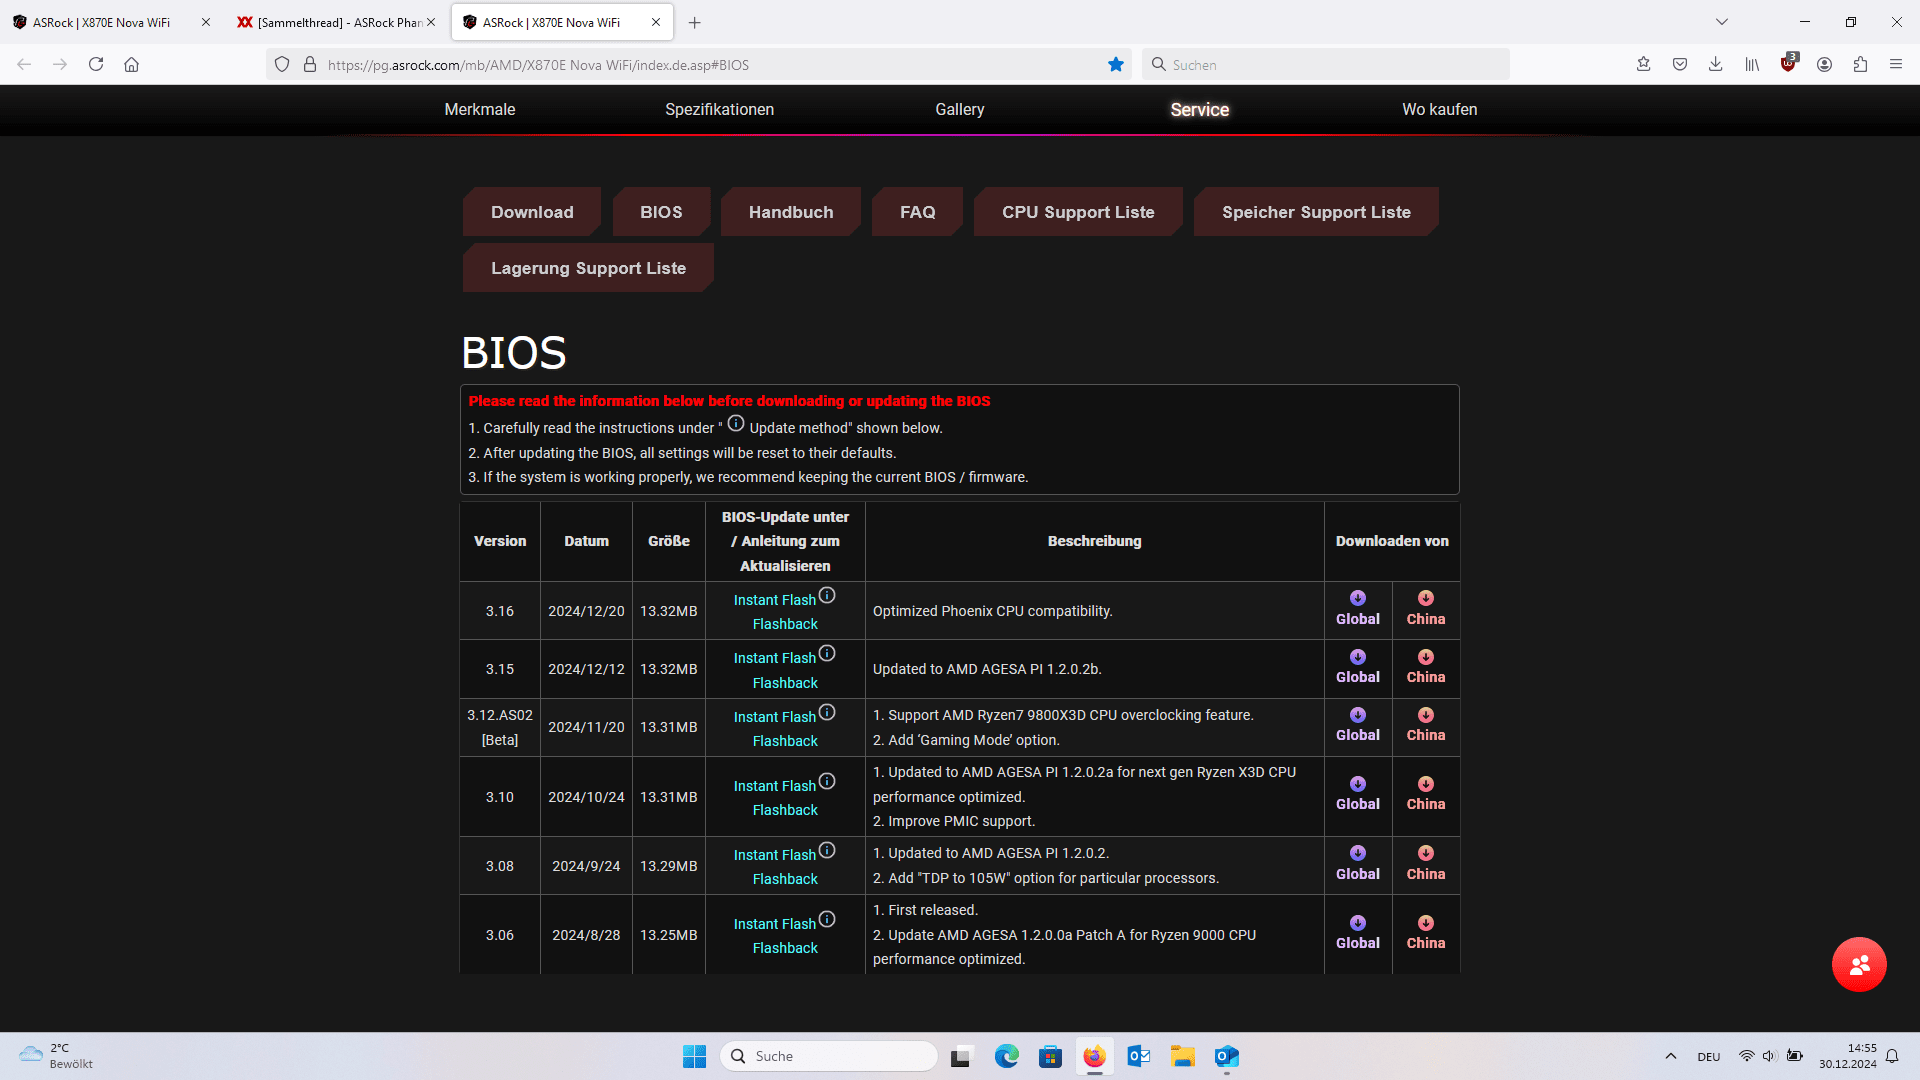Download BIOS 3.10 from China server
The image size is (1920, 1080).
[1425, 794]
